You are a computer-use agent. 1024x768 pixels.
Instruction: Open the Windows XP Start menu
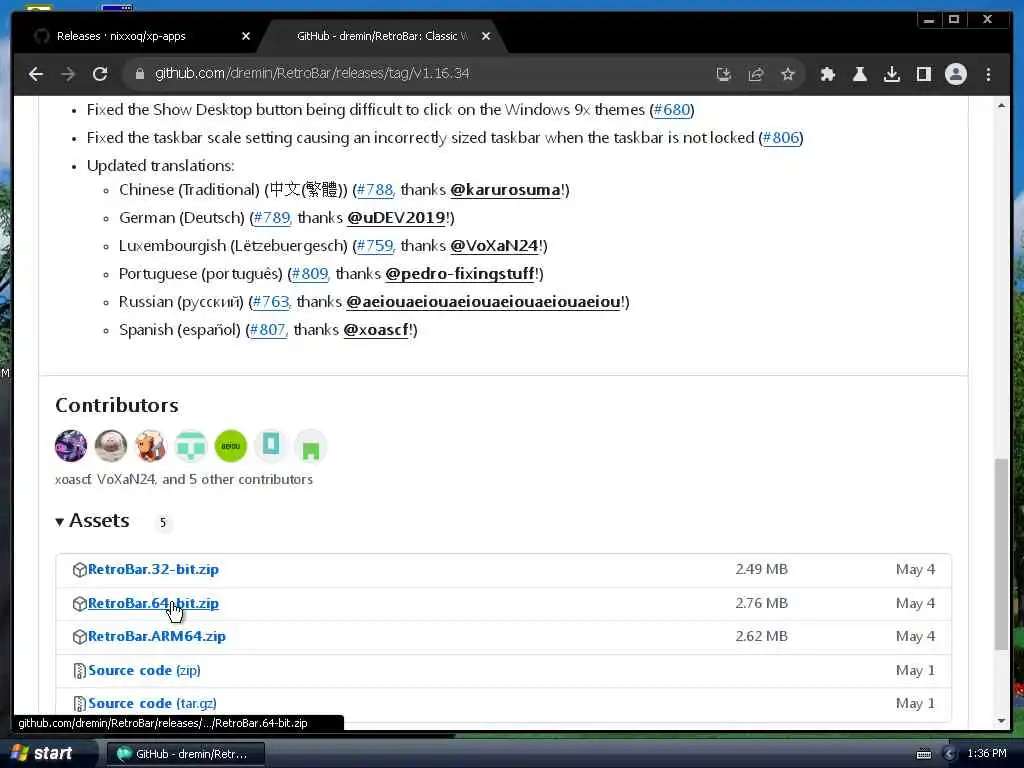tap(43, 754)
